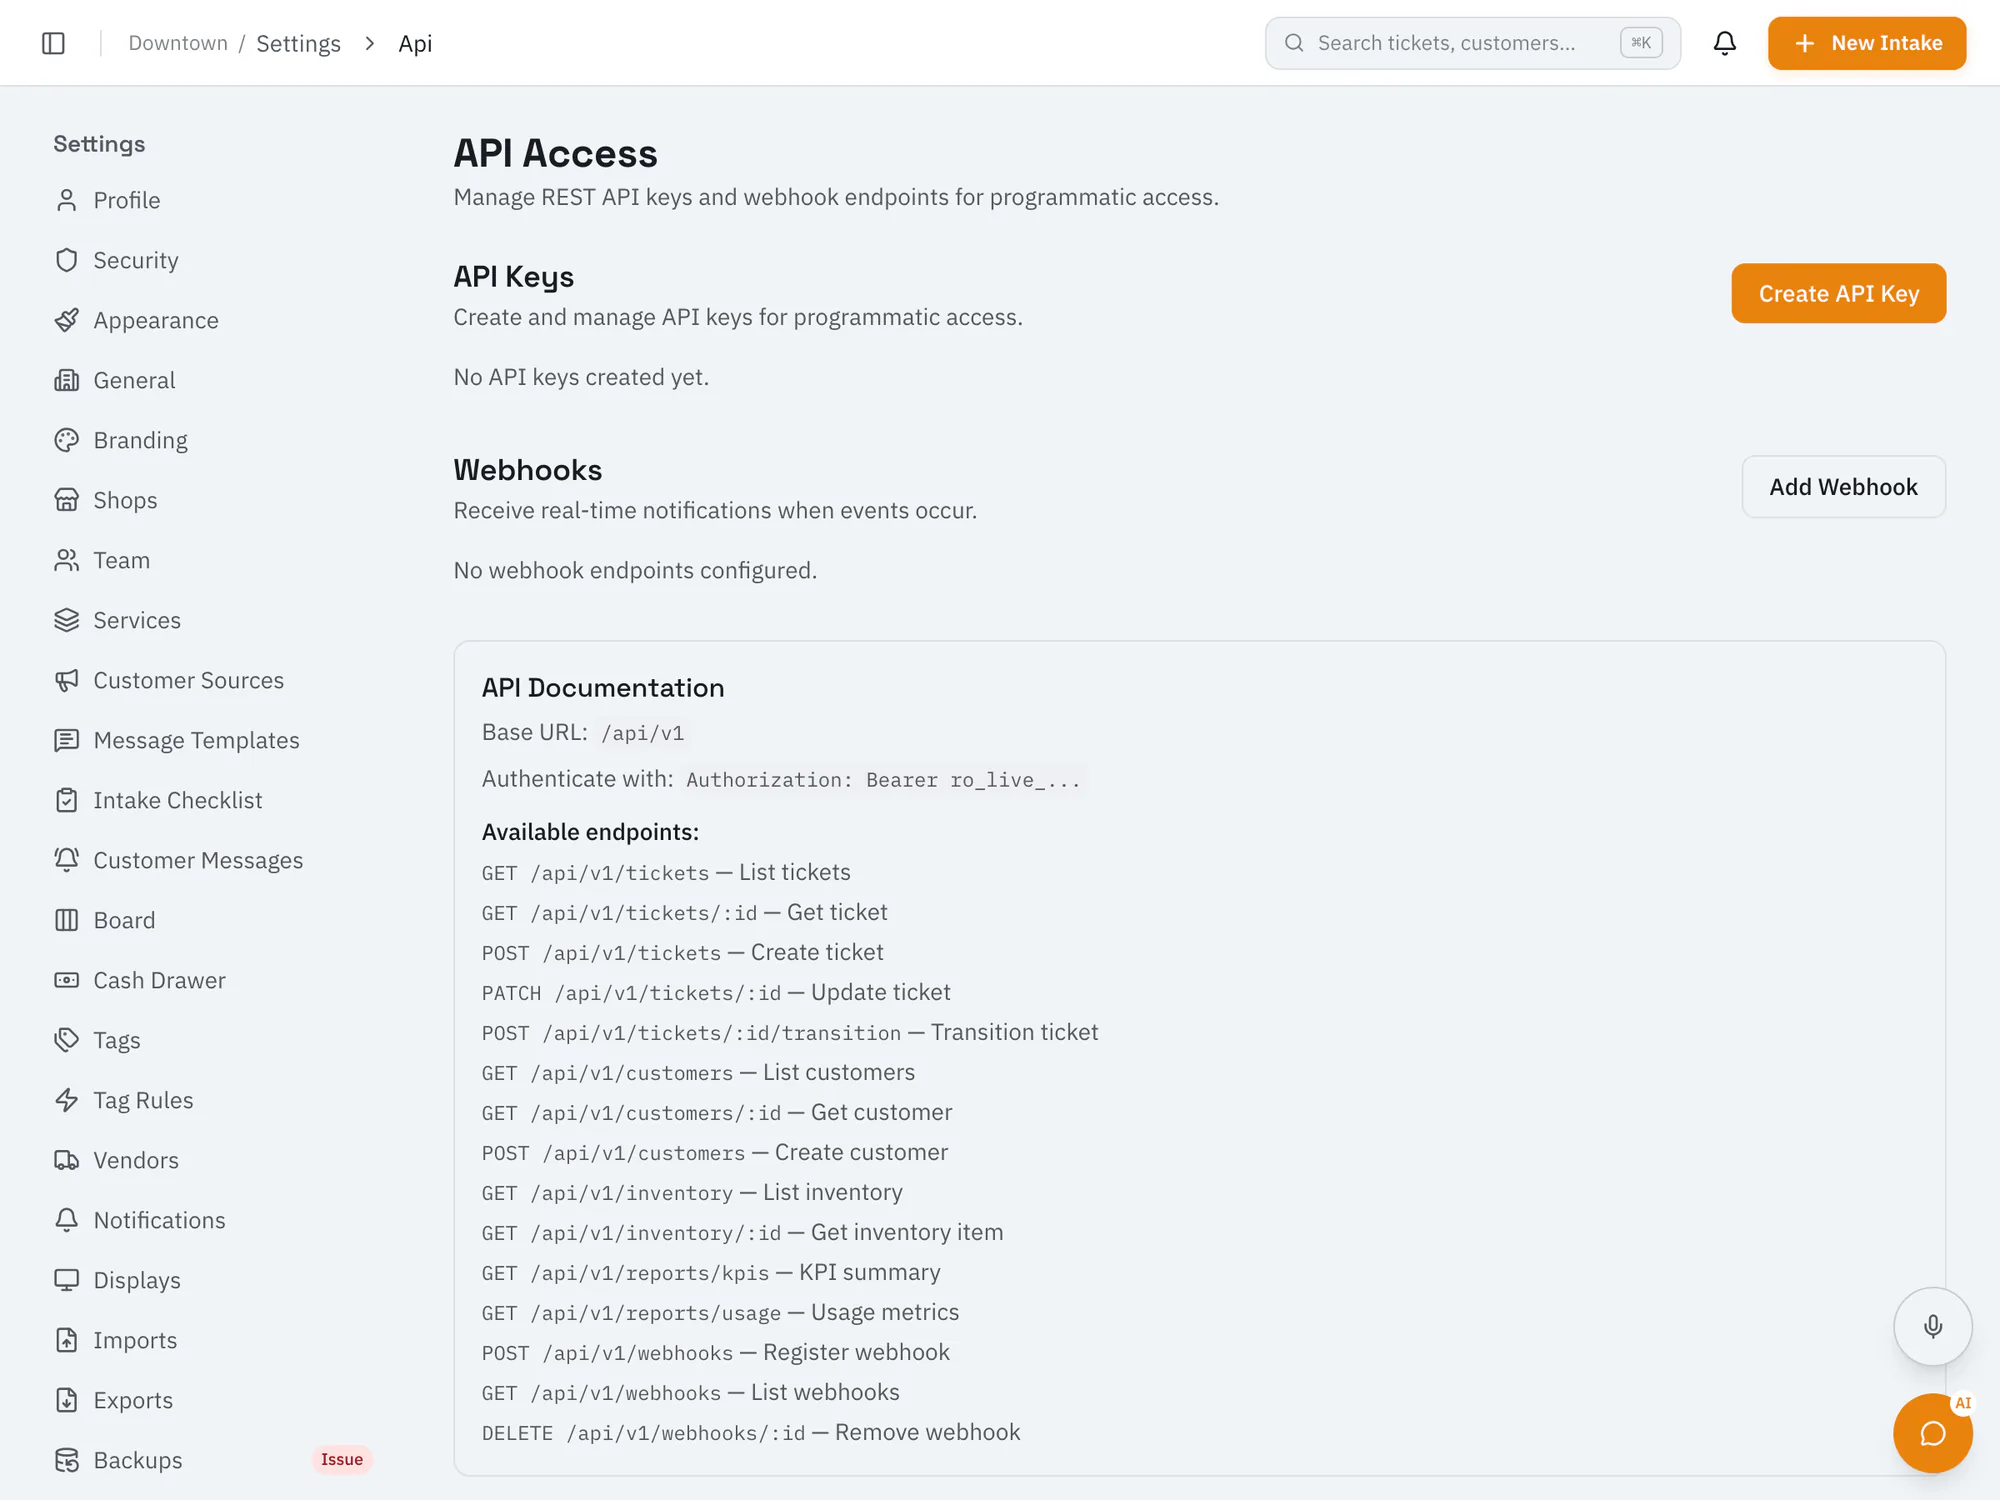Click the breadcrumb chevron before Api

click(x=370, y=43)
